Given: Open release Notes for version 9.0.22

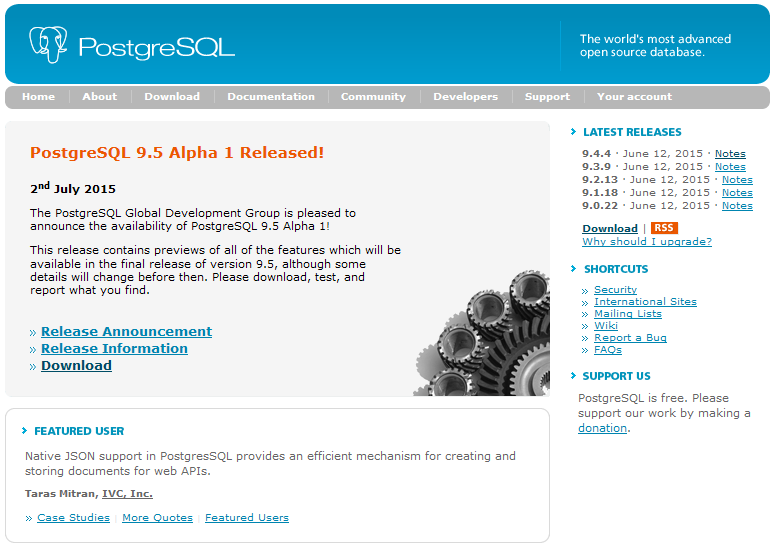Looking at the screenshot, I should point(737,205).
